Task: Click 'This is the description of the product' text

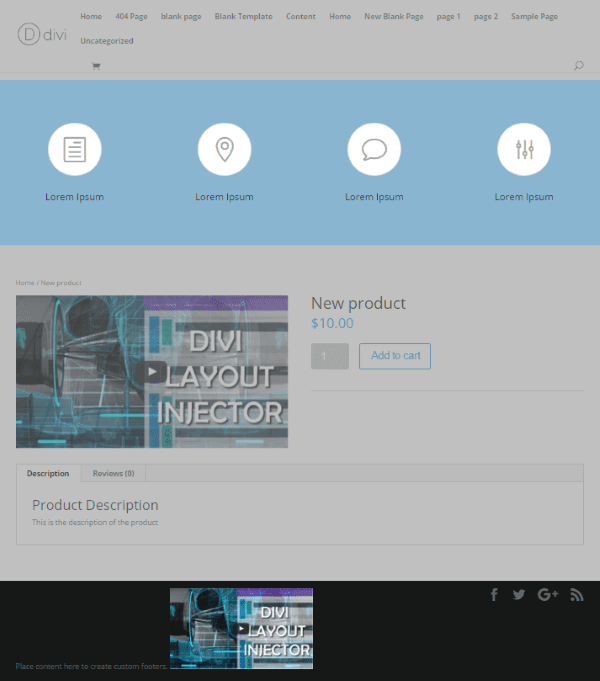Action: 95,522
